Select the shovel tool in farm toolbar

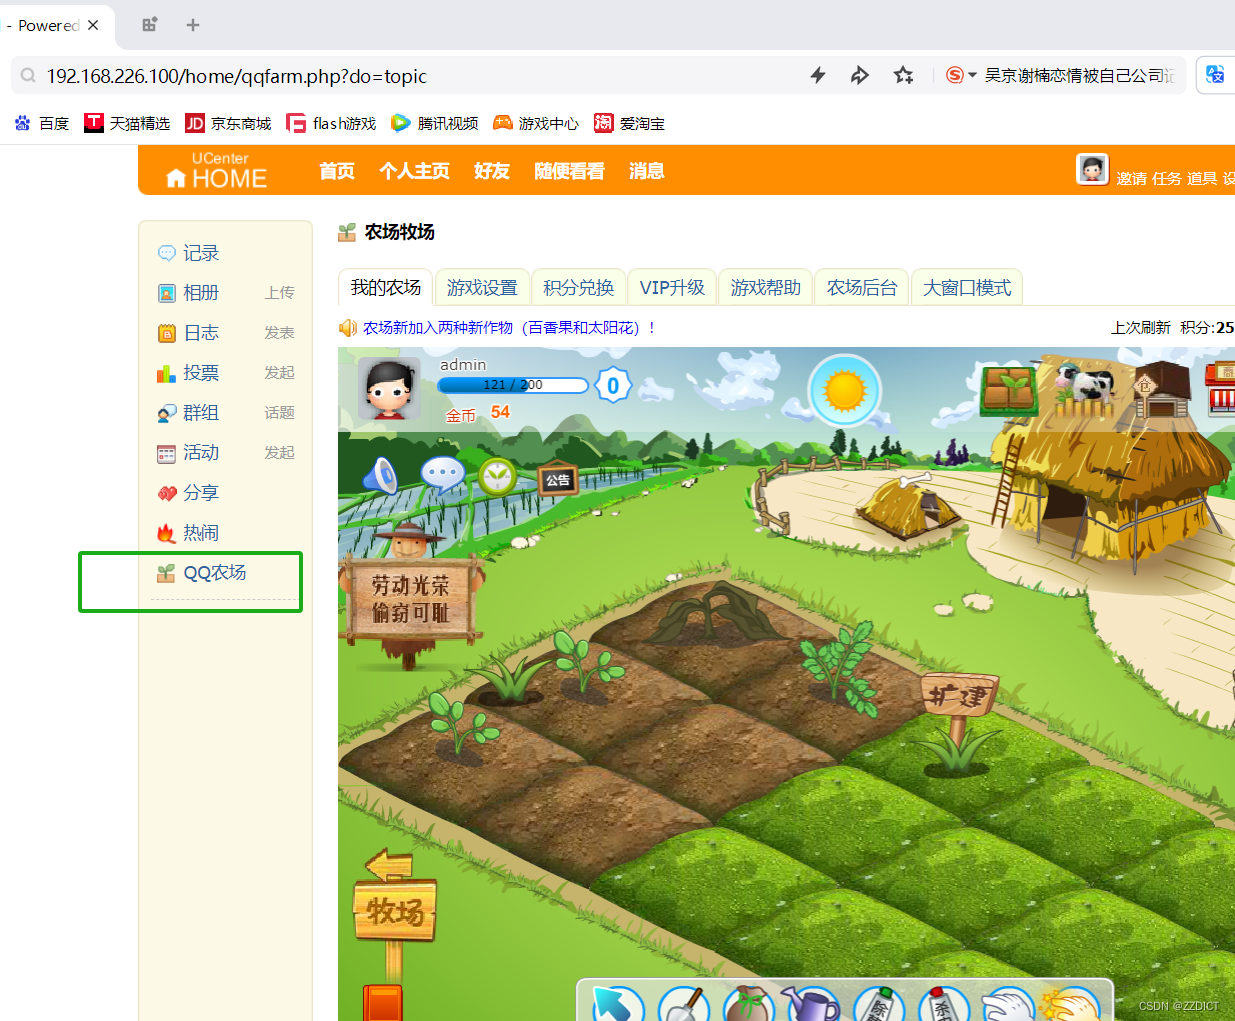click(684, 1004)
